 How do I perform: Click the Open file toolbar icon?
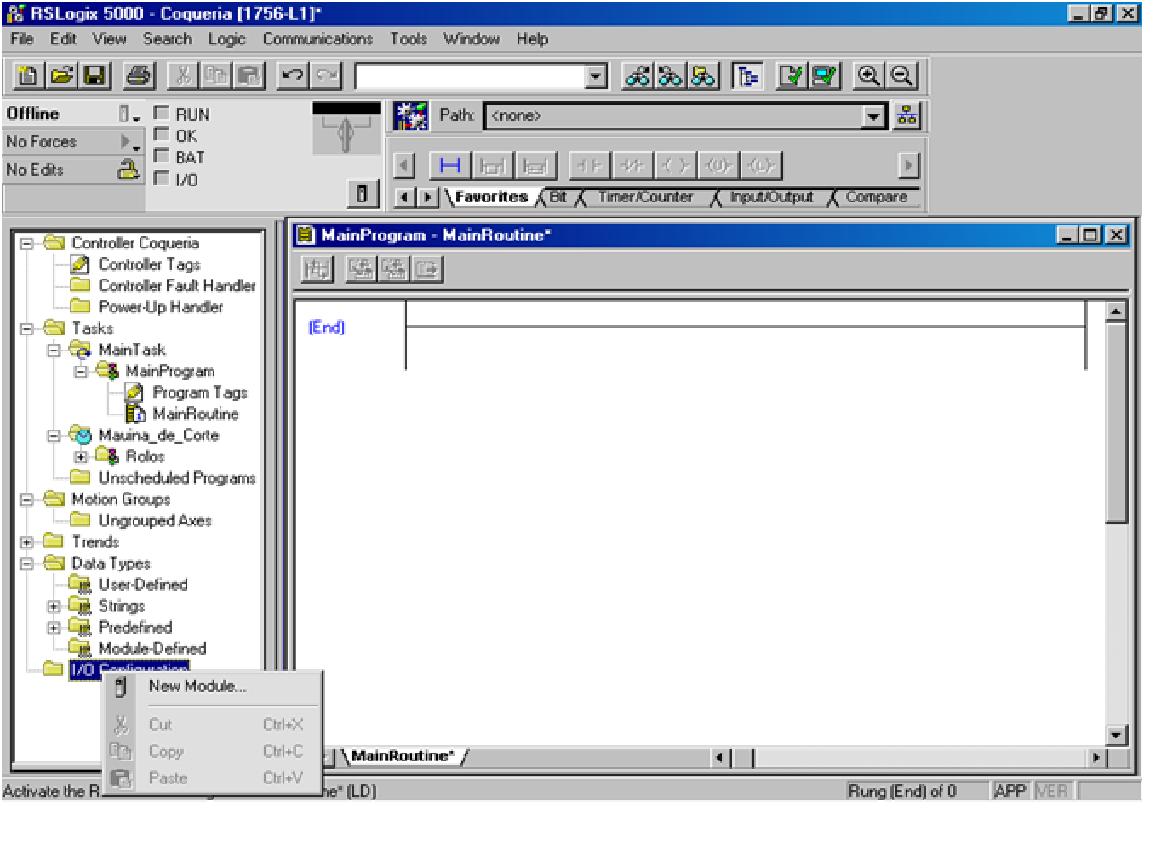pyautogui.click(x=61, y=75)
